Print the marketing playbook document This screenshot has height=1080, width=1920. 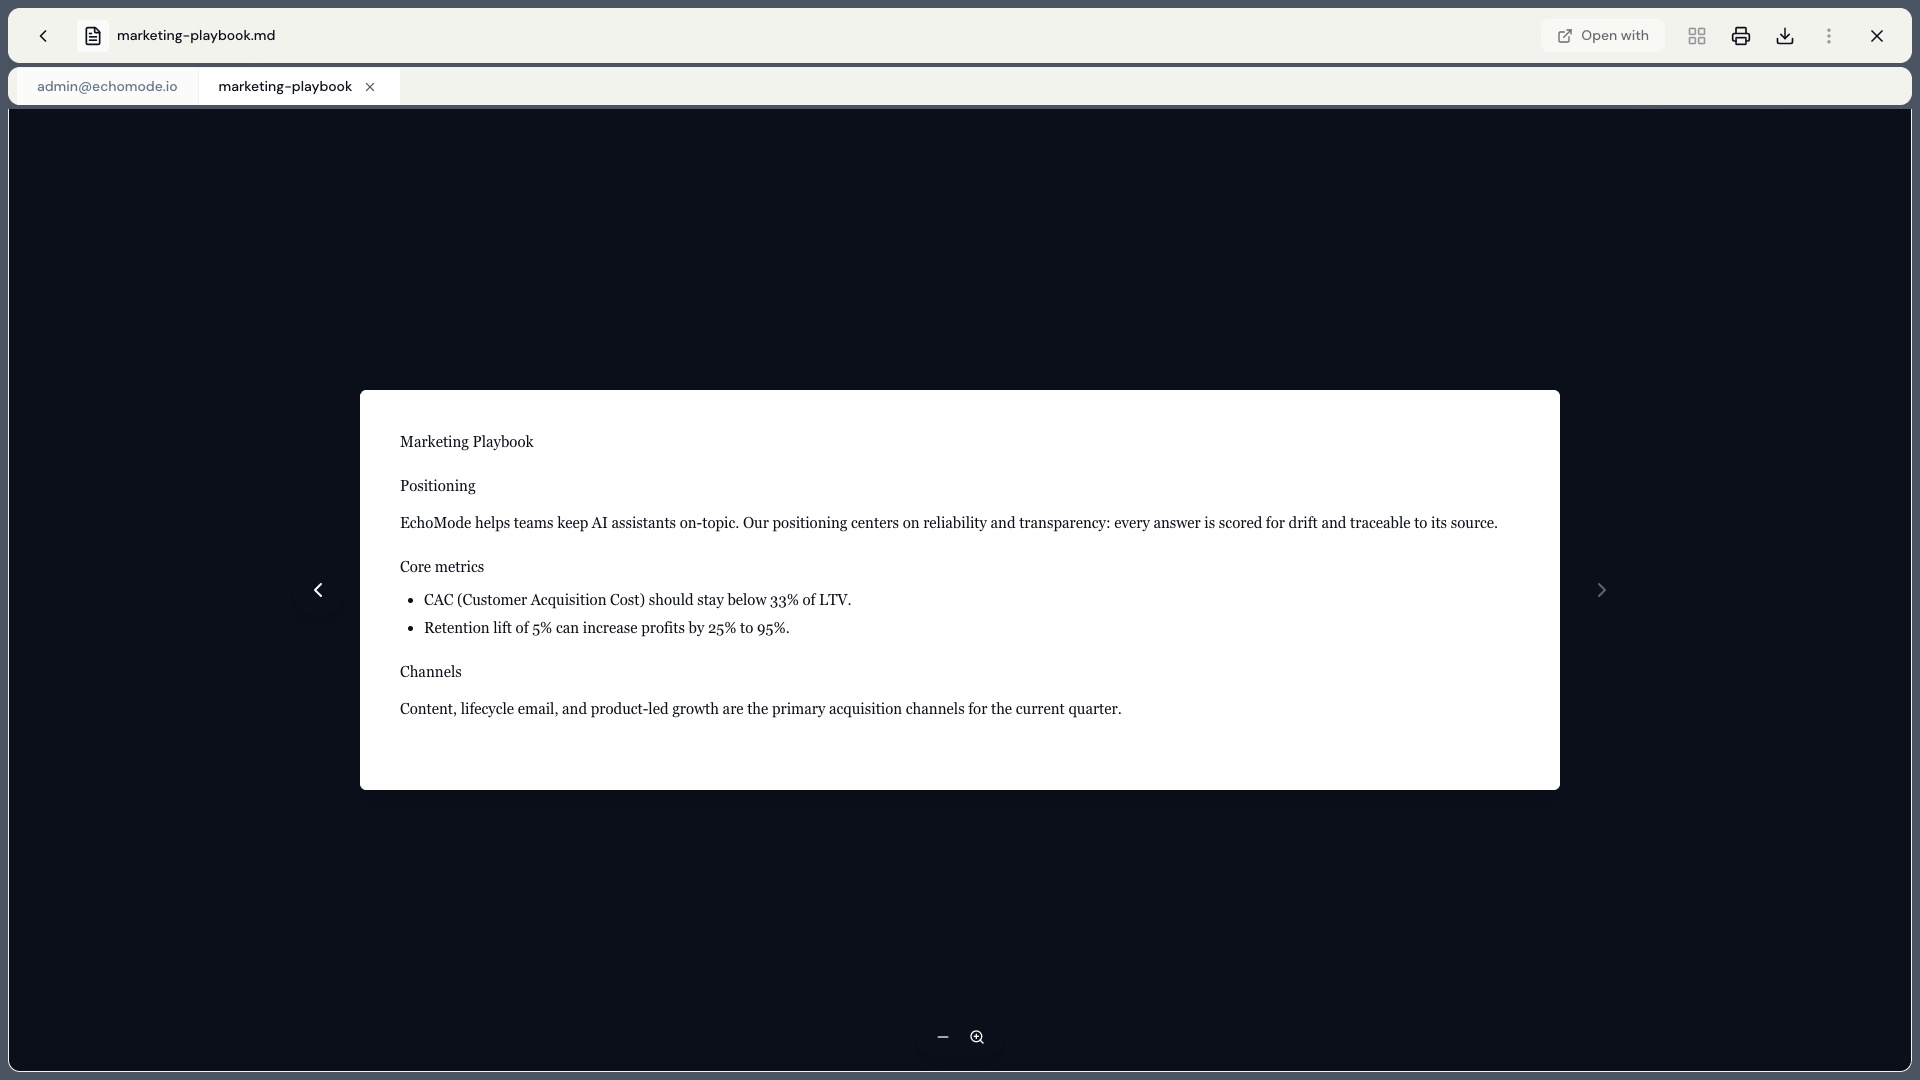click(x=1741, y=36)
